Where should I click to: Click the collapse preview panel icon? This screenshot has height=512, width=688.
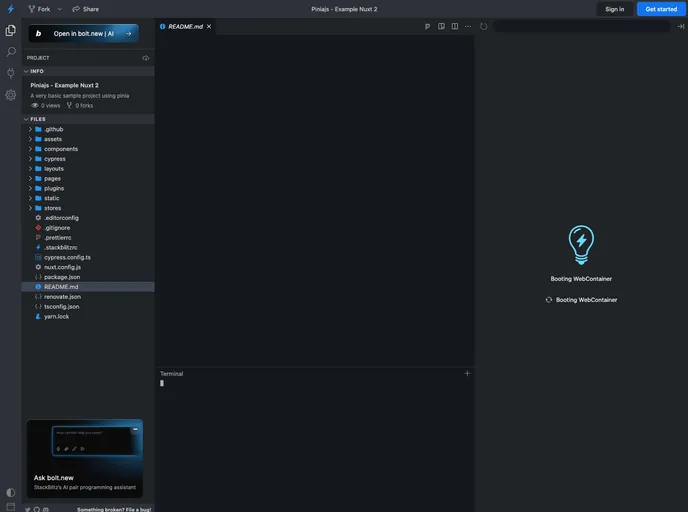681,26
